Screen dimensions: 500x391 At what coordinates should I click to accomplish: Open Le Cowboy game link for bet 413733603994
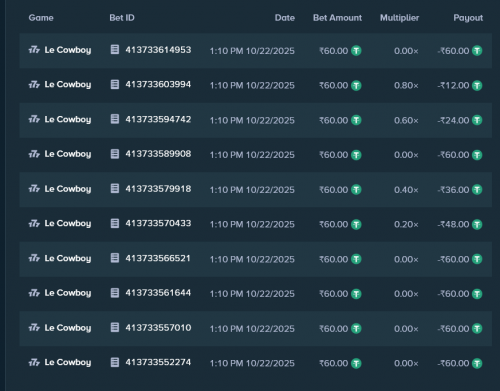[x=68, y=85]
